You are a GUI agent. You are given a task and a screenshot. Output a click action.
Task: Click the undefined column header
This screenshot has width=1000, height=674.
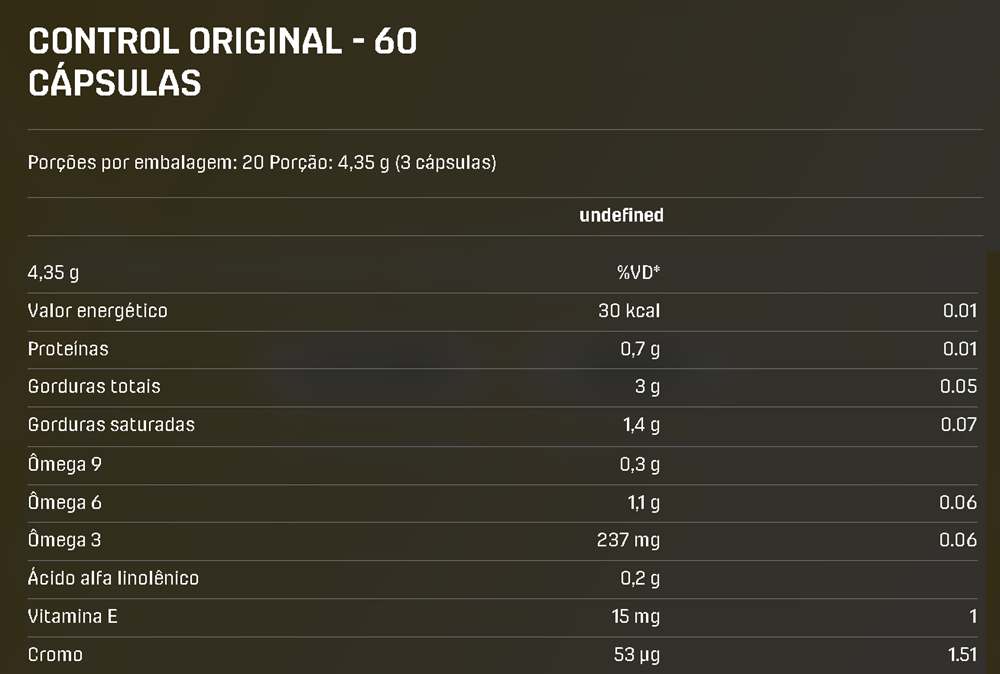pos(621,215)
